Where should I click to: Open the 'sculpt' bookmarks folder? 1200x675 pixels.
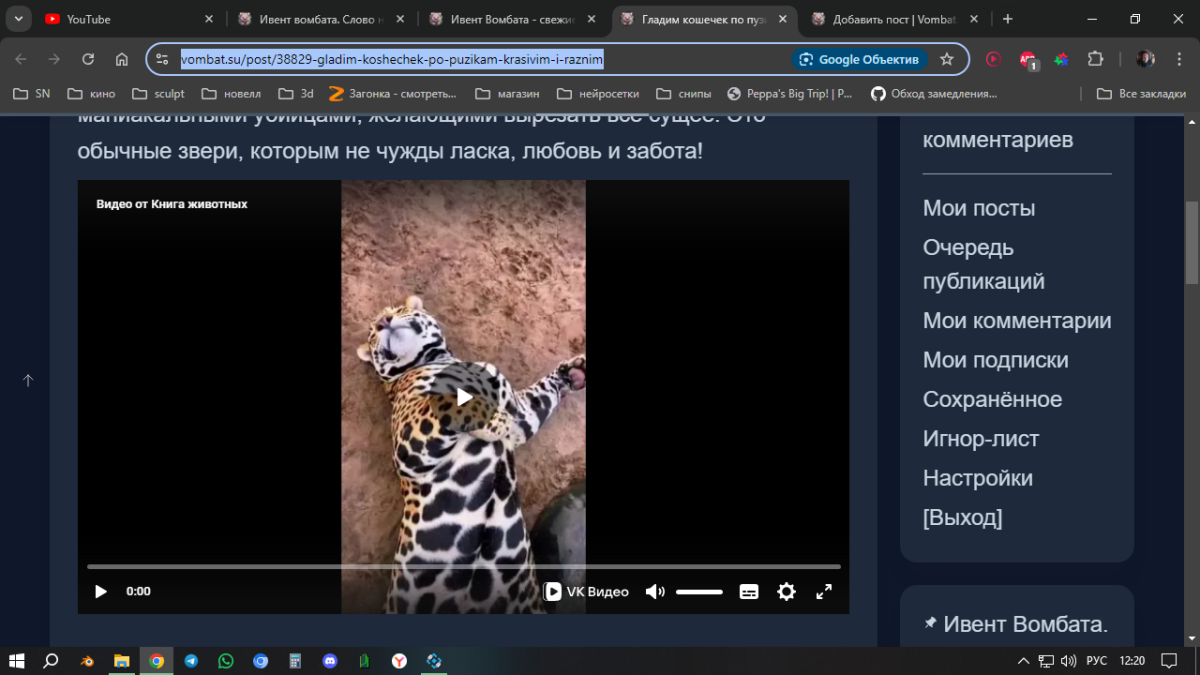click(158, 94)
